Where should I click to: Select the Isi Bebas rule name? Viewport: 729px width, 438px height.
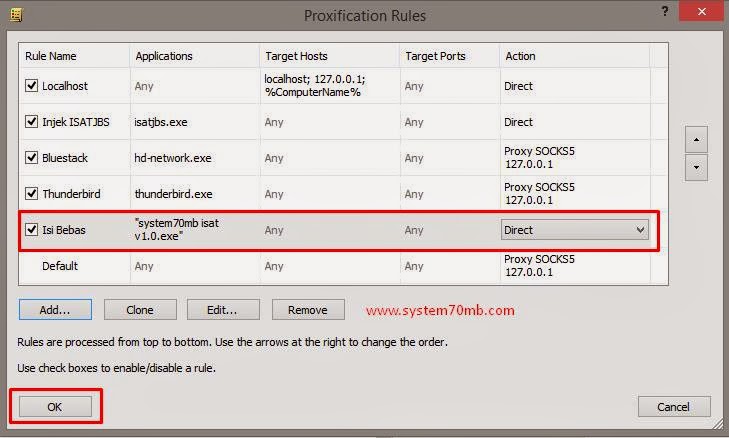coord(64,230)
